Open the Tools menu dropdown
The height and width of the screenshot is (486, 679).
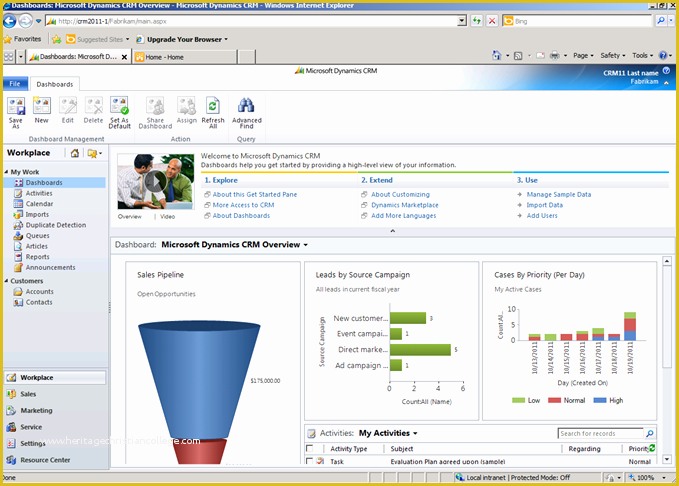coord(642,55)
